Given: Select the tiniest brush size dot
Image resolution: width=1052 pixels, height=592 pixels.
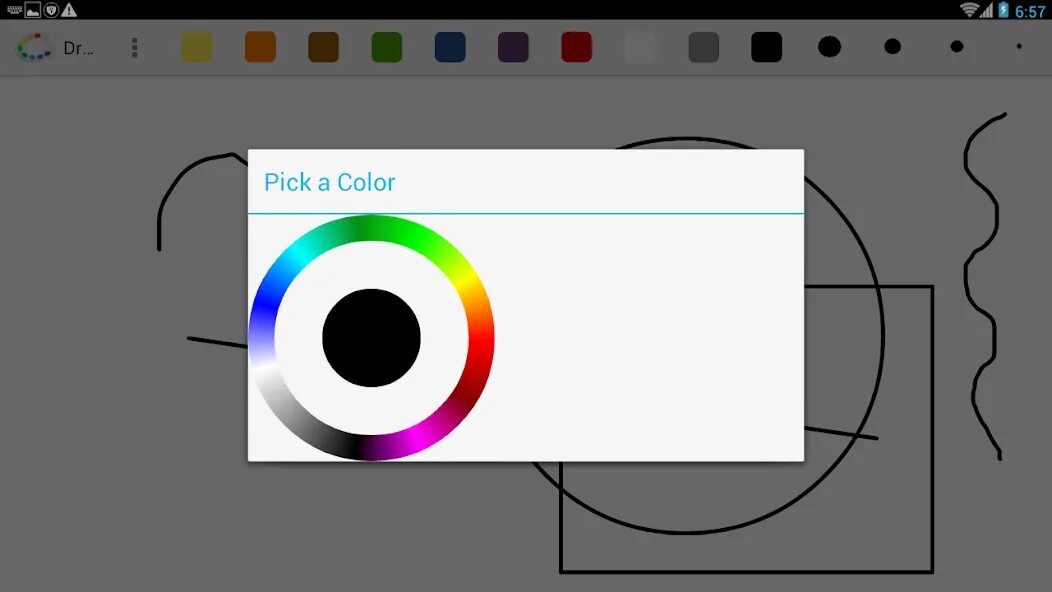Looking at the screenshot, I should click(x=1019, y=46).
